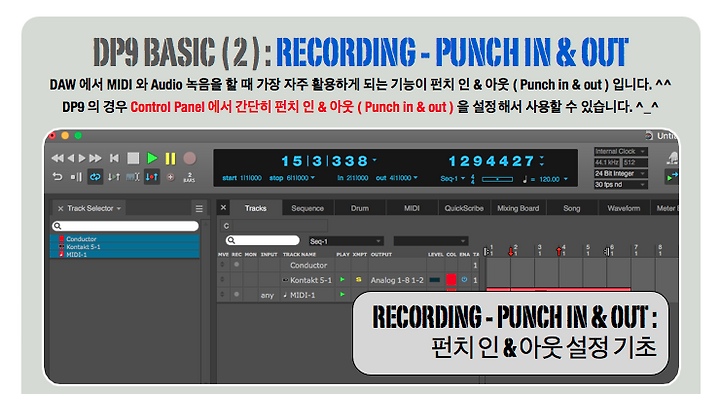Click the curved undo-arrow transport icon
Image resolution: width=720 pixels, height=394 pixels.
pos(57,177)
